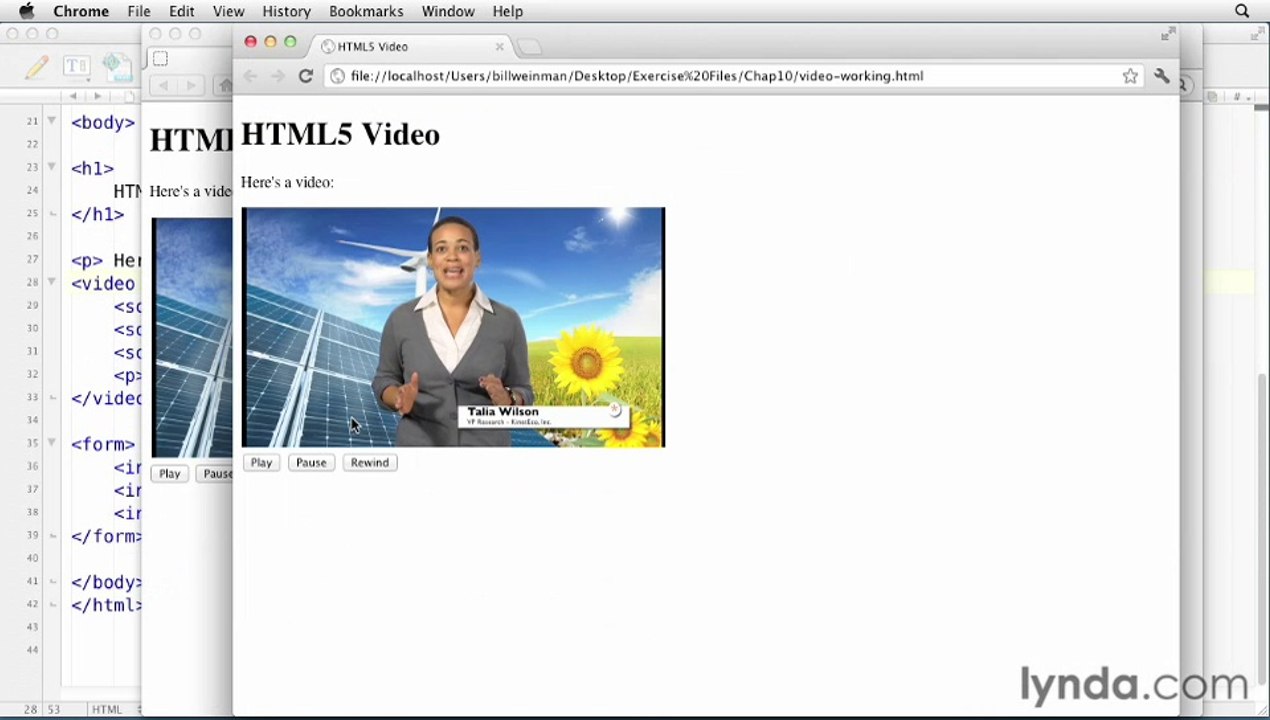Click the home icon in rear browser window

tap(225, 86)
